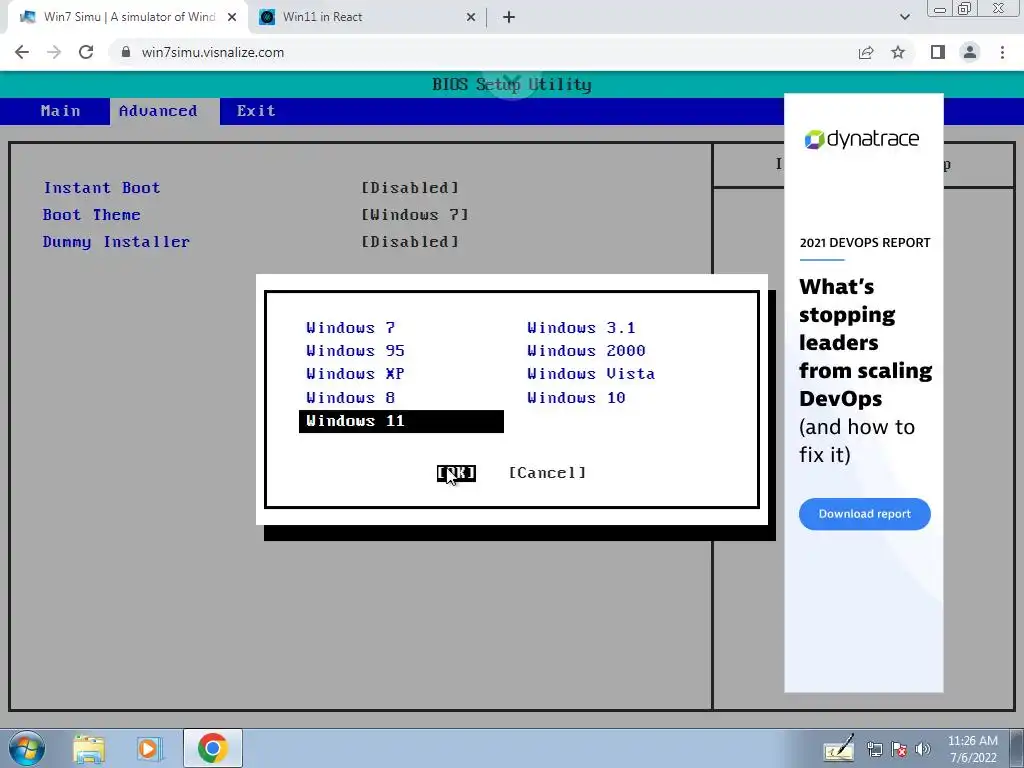Click Download report ad button
This screenshot has height=768, width=1024.
pyautogui.click(x=865, y=514)
